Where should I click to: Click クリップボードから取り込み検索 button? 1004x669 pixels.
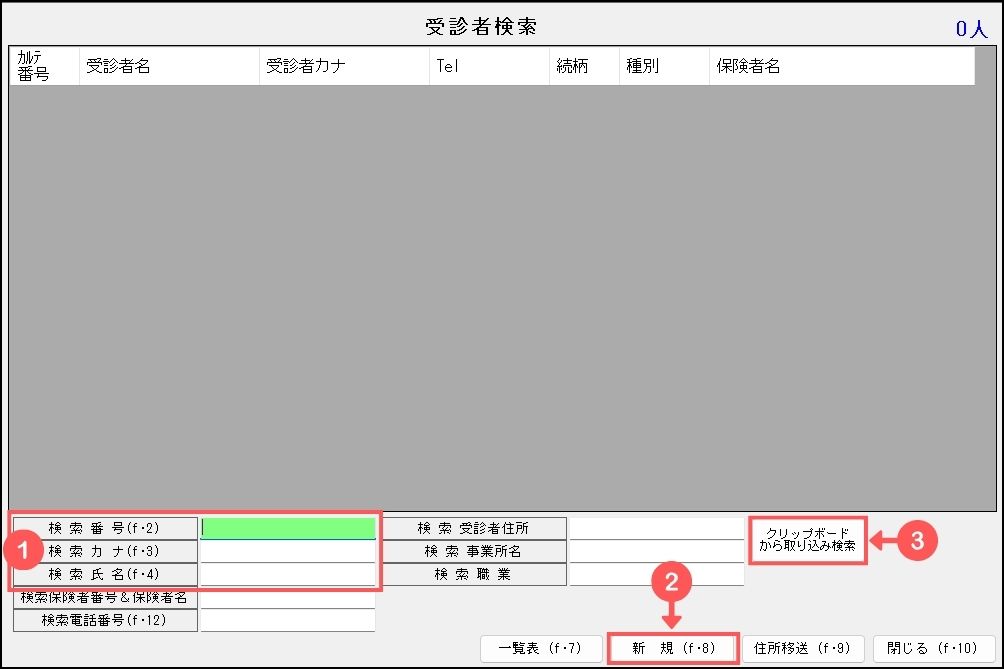click(x=808, y=540)
